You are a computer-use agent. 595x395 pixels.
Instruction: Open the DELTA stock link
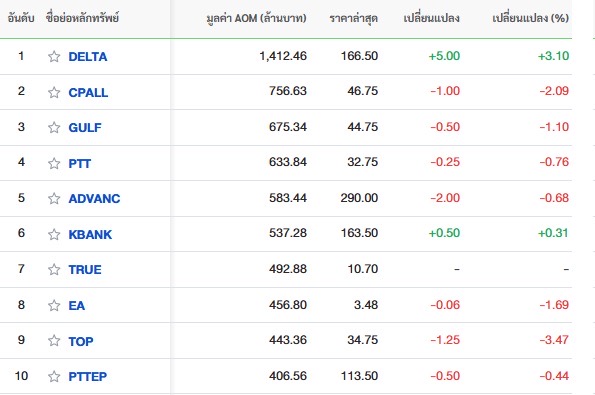[88, 57]
